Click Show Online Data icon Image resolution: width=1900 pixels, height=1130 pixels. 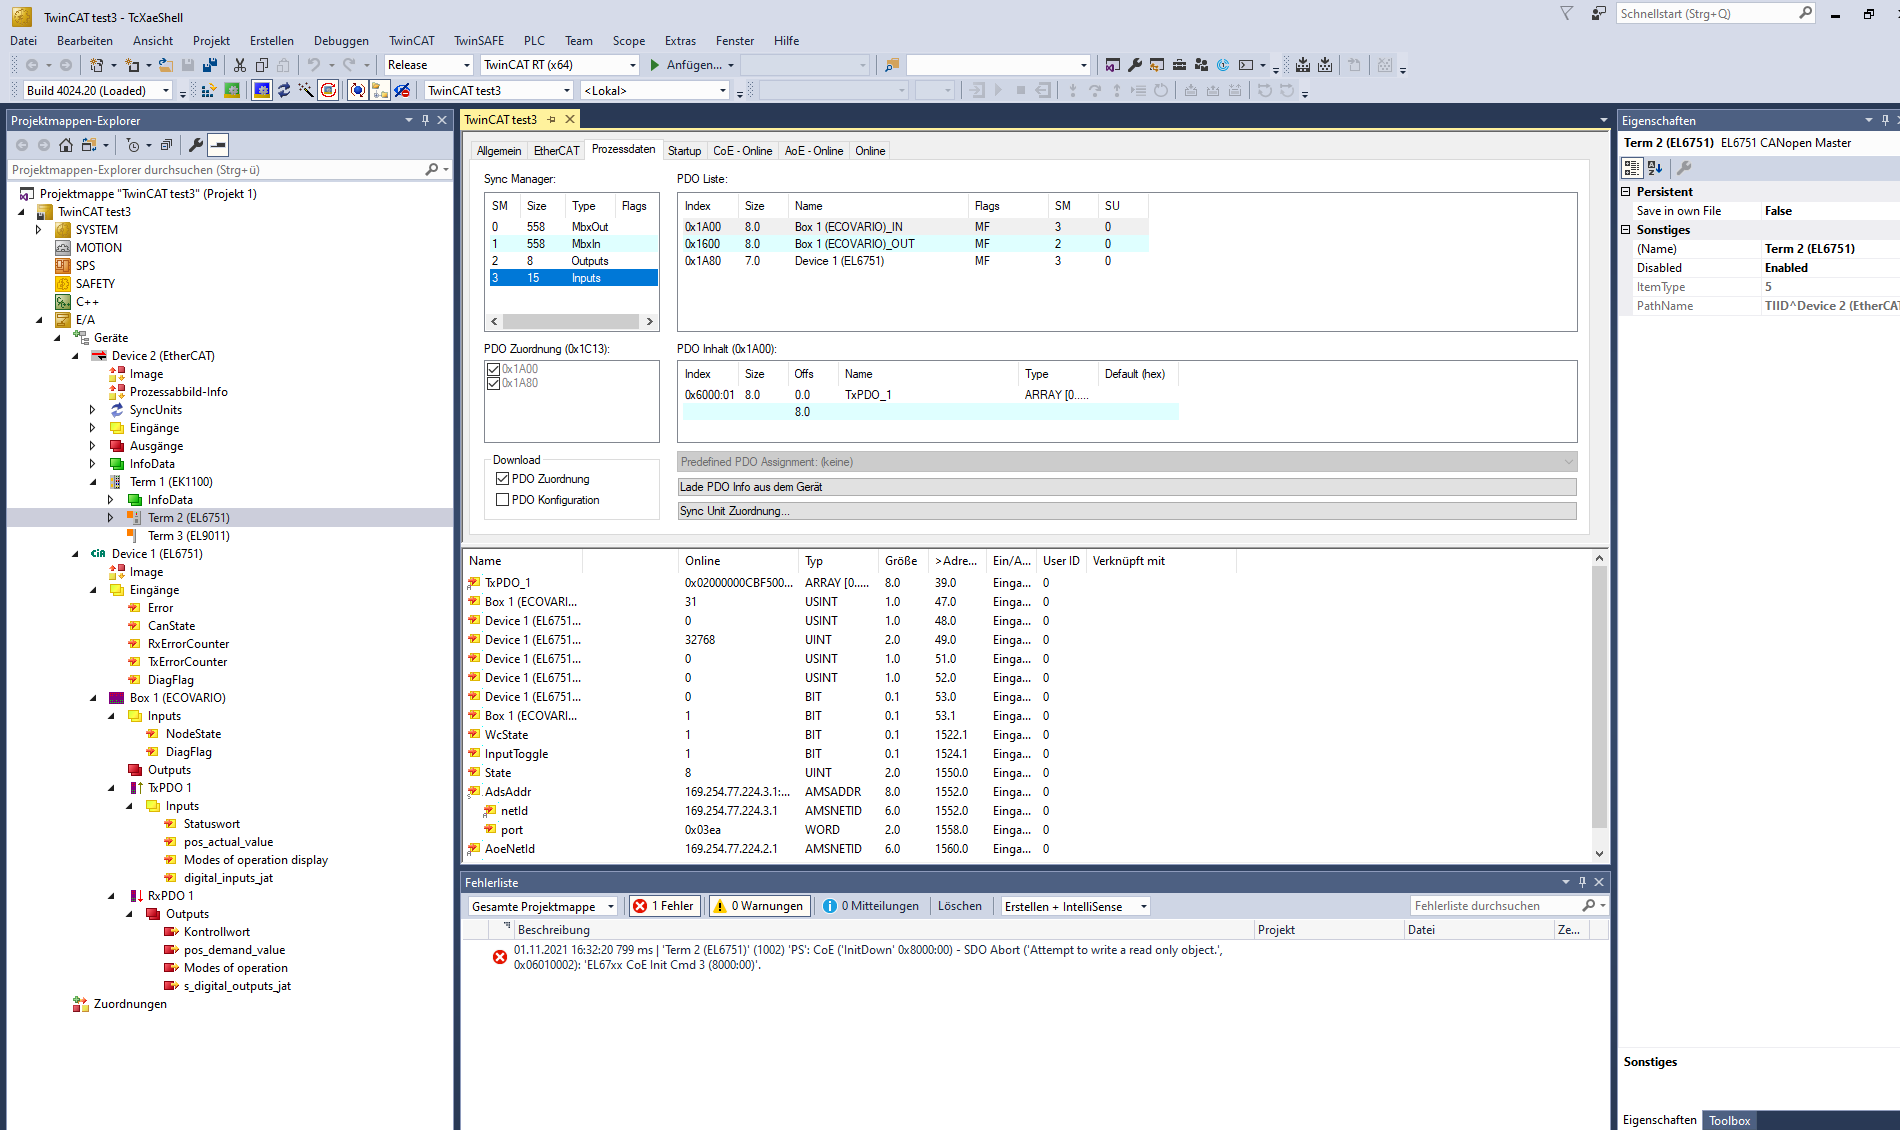point(358,90)
